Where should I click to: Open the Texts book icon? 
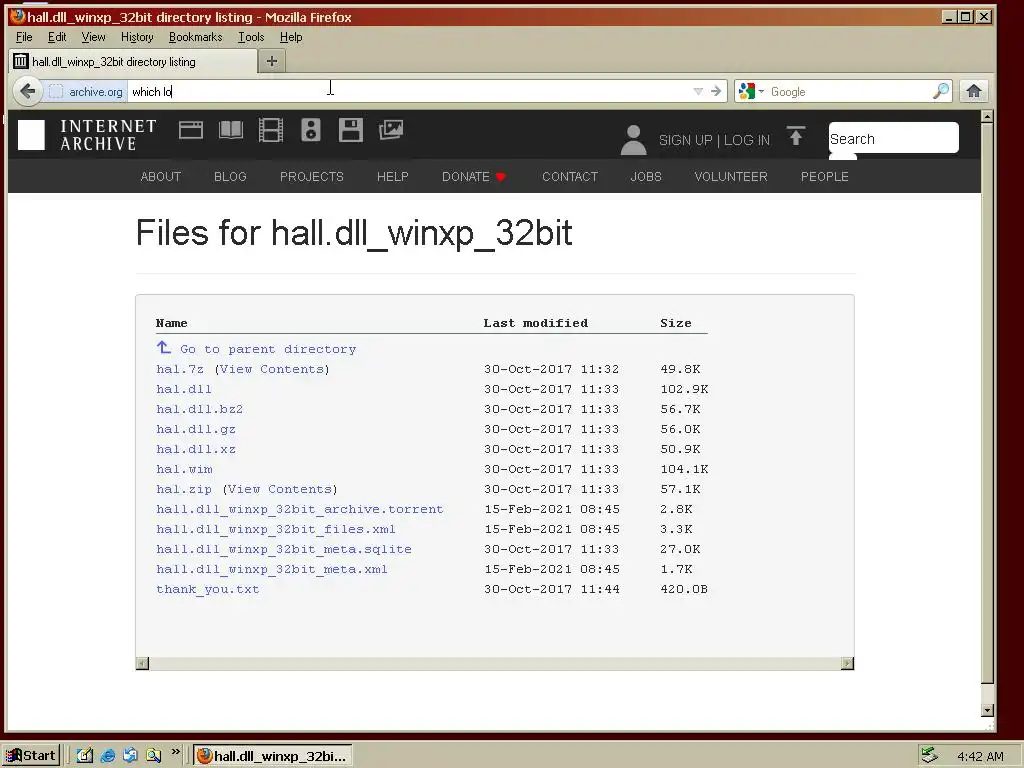pyautogui.click(x=231, y=130)
